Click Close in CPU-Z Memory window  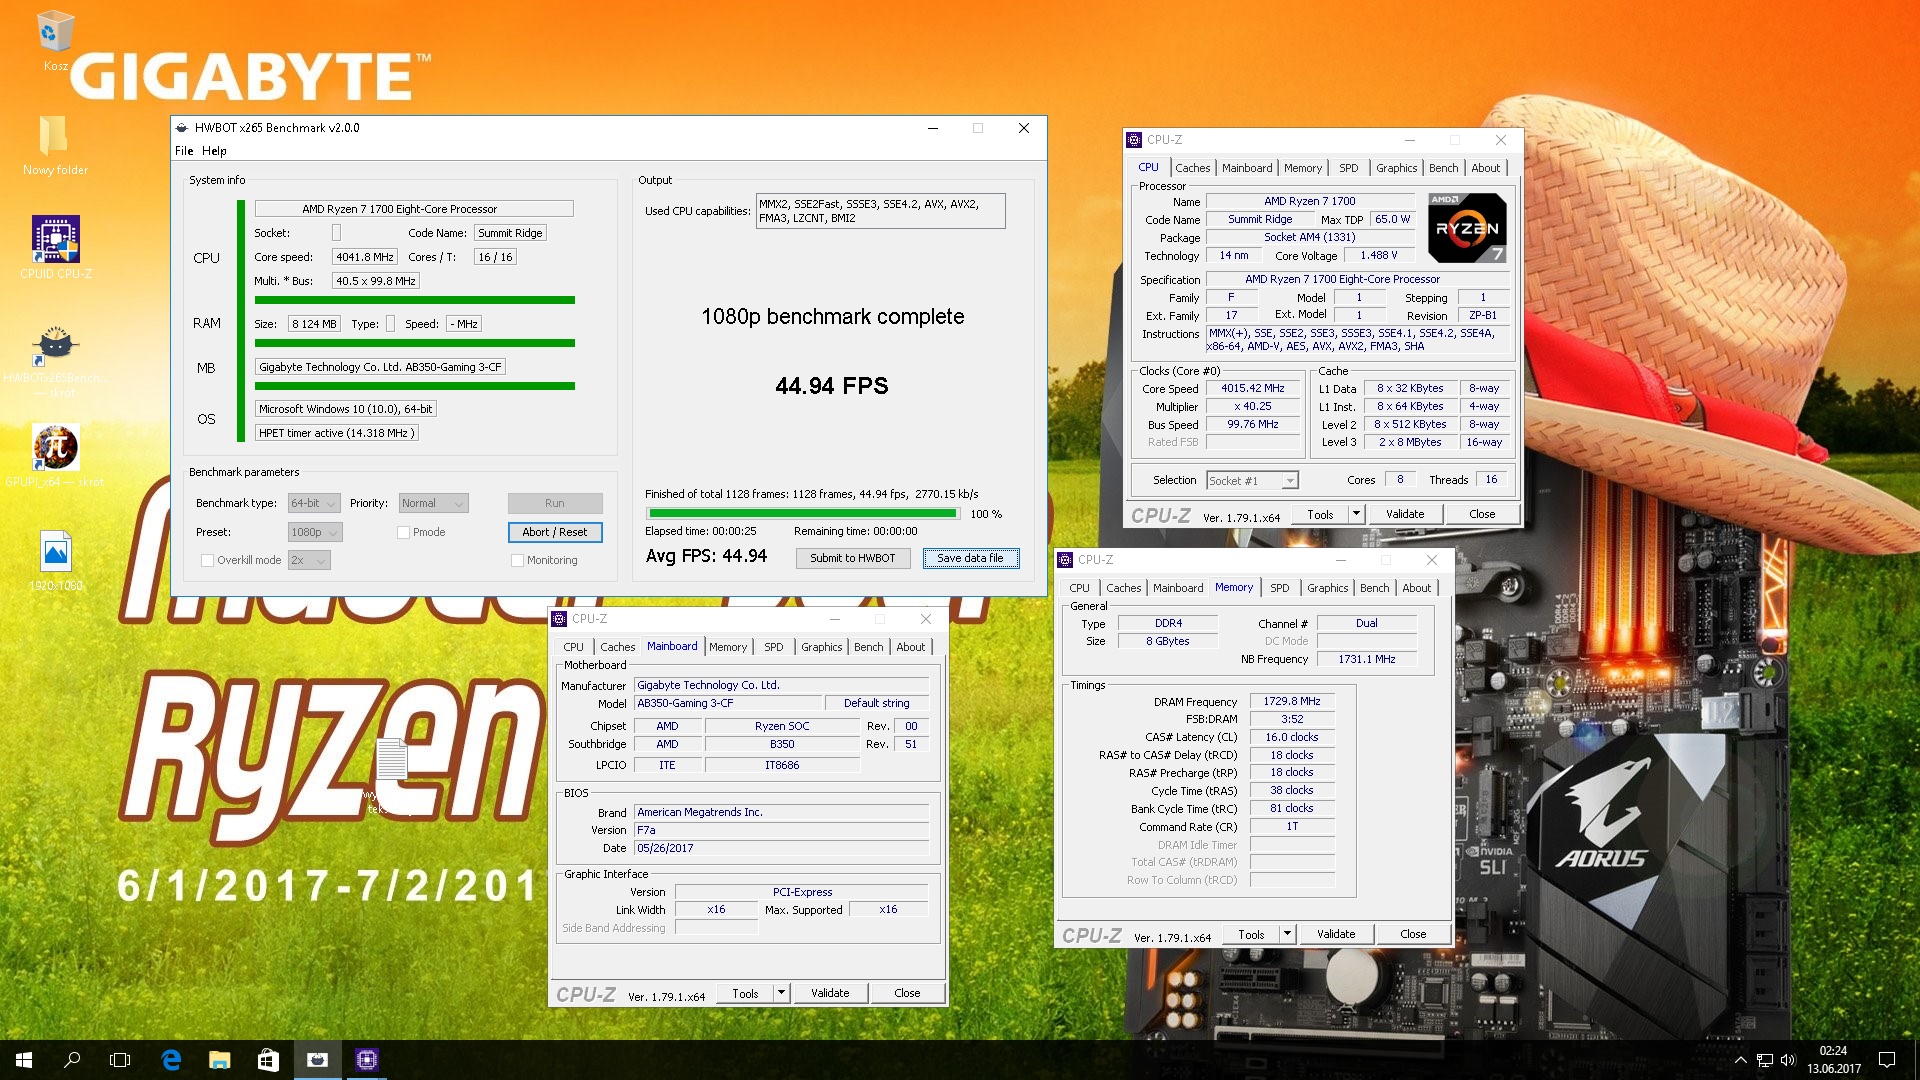tap(1413, 934)
